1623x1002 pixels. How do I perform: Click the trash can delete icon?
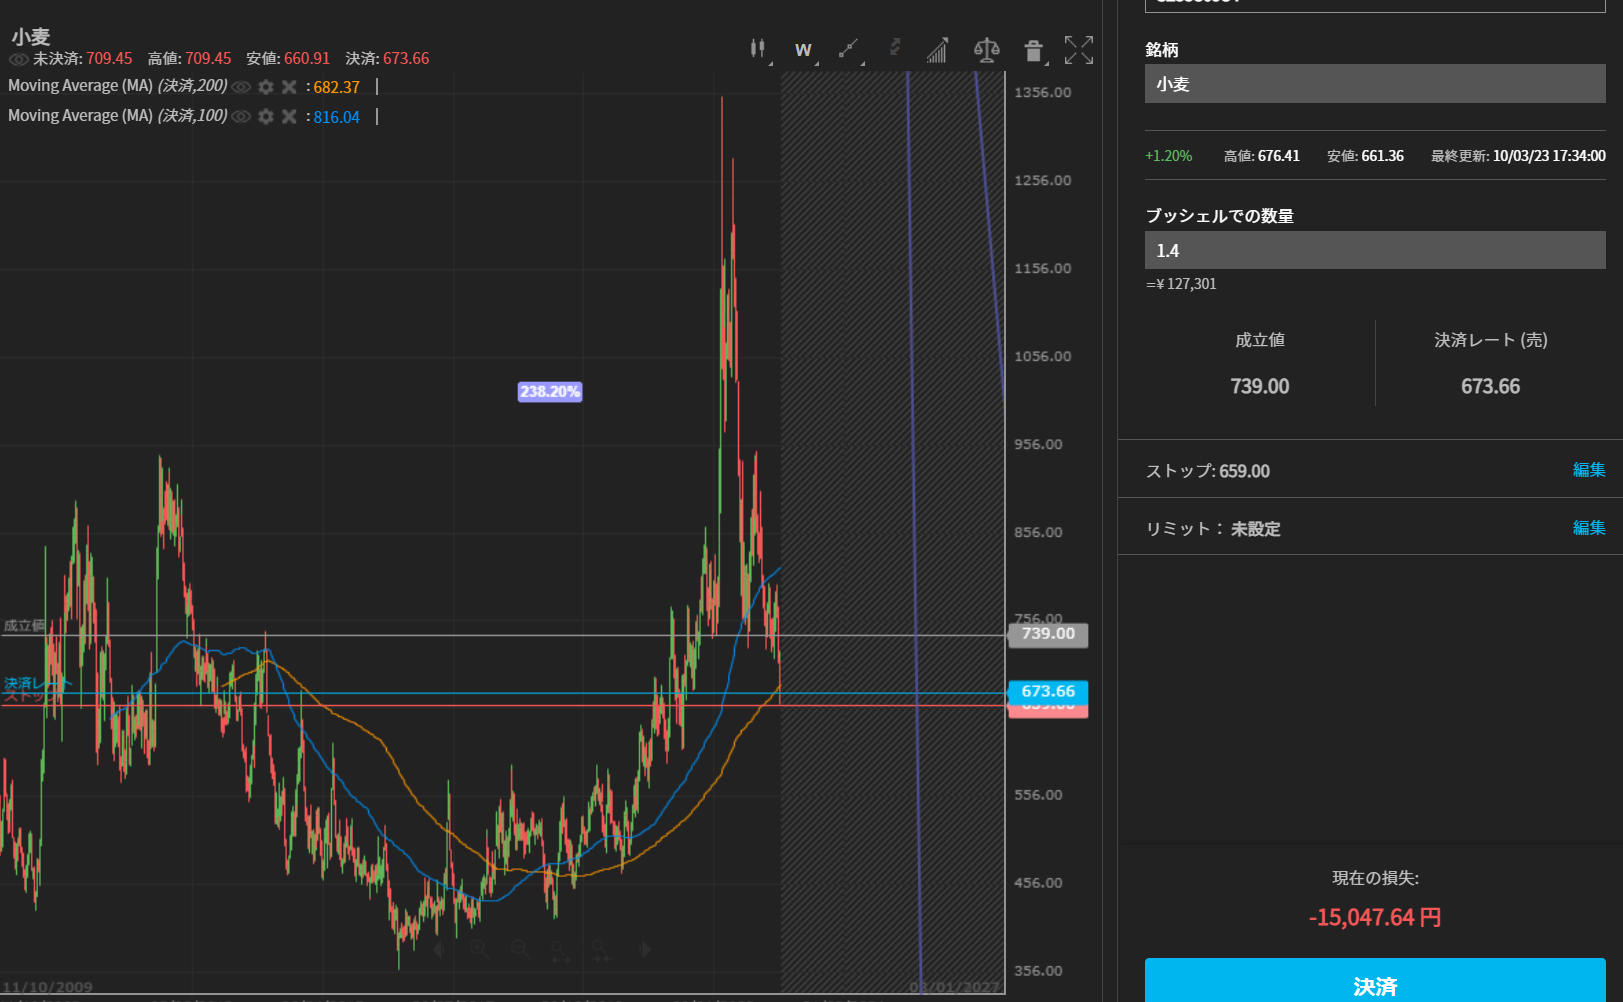coord(1033,50)
